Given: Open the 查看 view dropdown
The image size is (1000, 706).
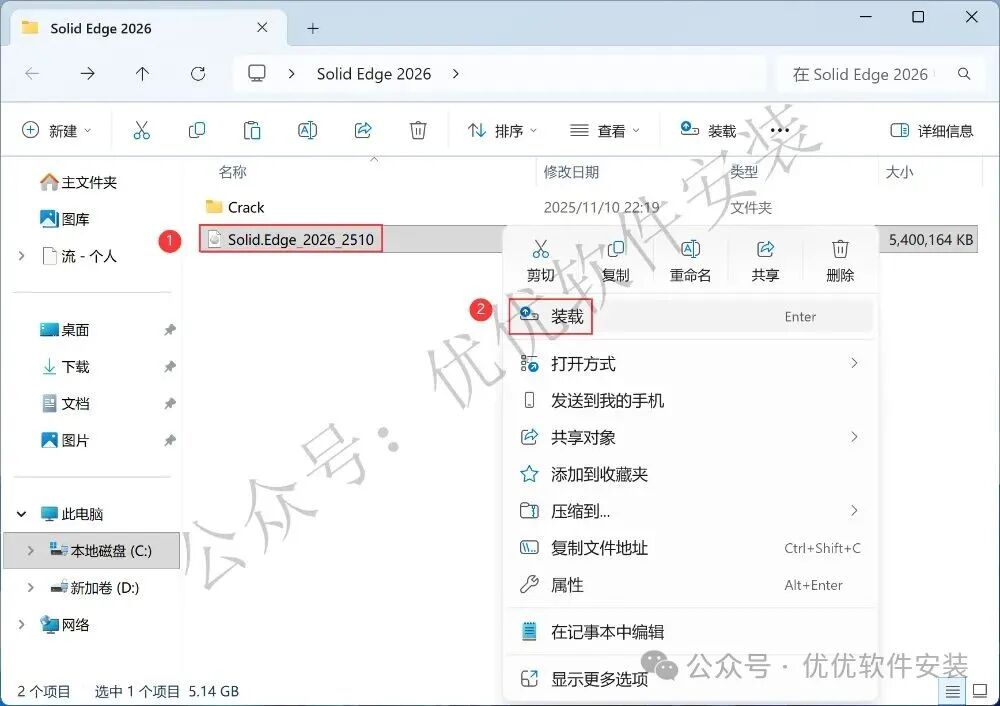Looking at the screenshot, I should 605,131.
